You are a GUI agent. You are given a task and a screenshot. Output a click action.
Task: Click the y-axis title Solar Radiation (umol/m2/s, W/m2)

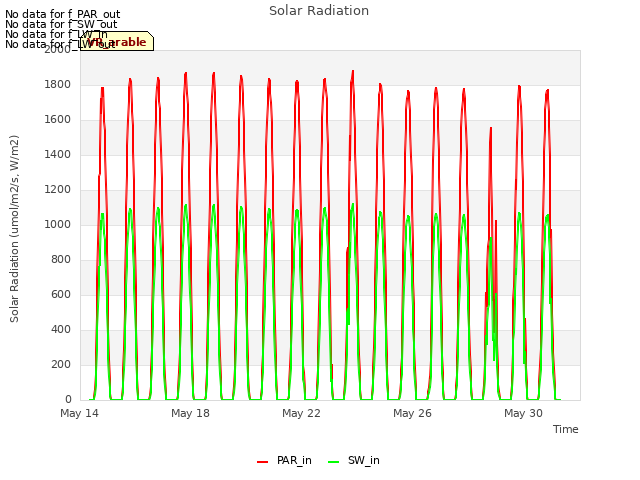(14, 229)
